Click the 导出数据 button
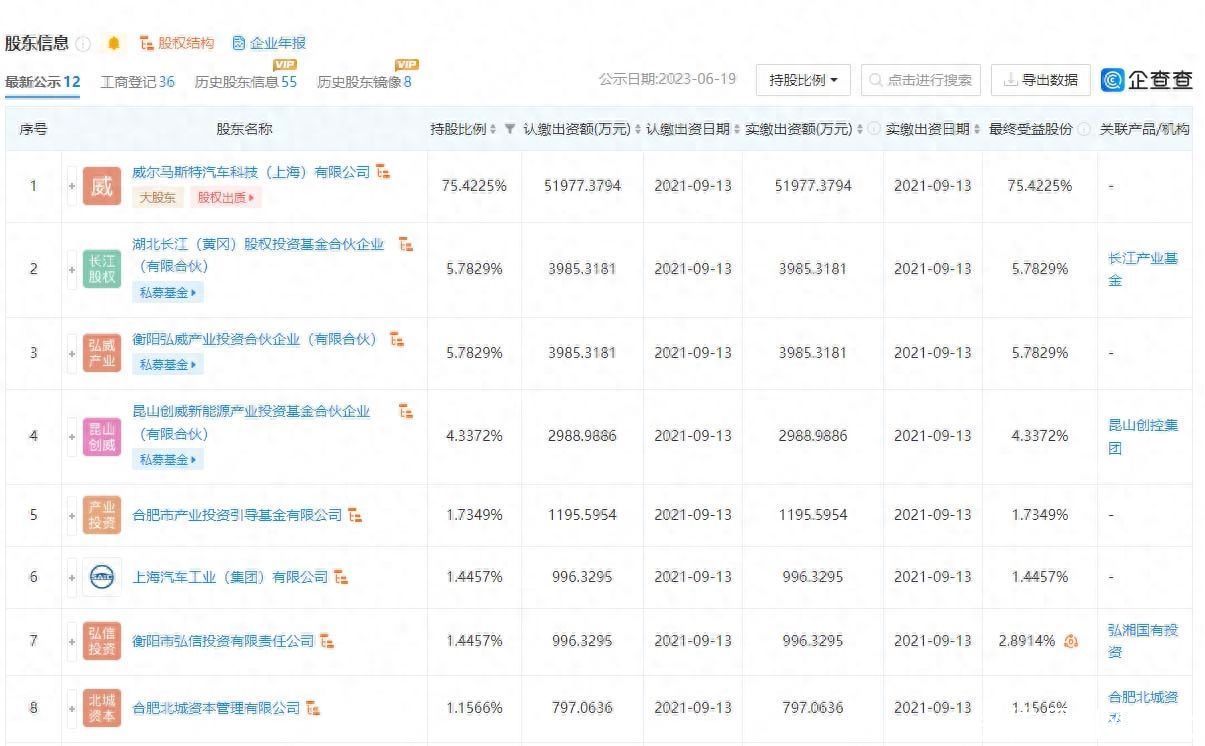The height and width of the screenshot is (746, 1205). tap(1041, 80)
